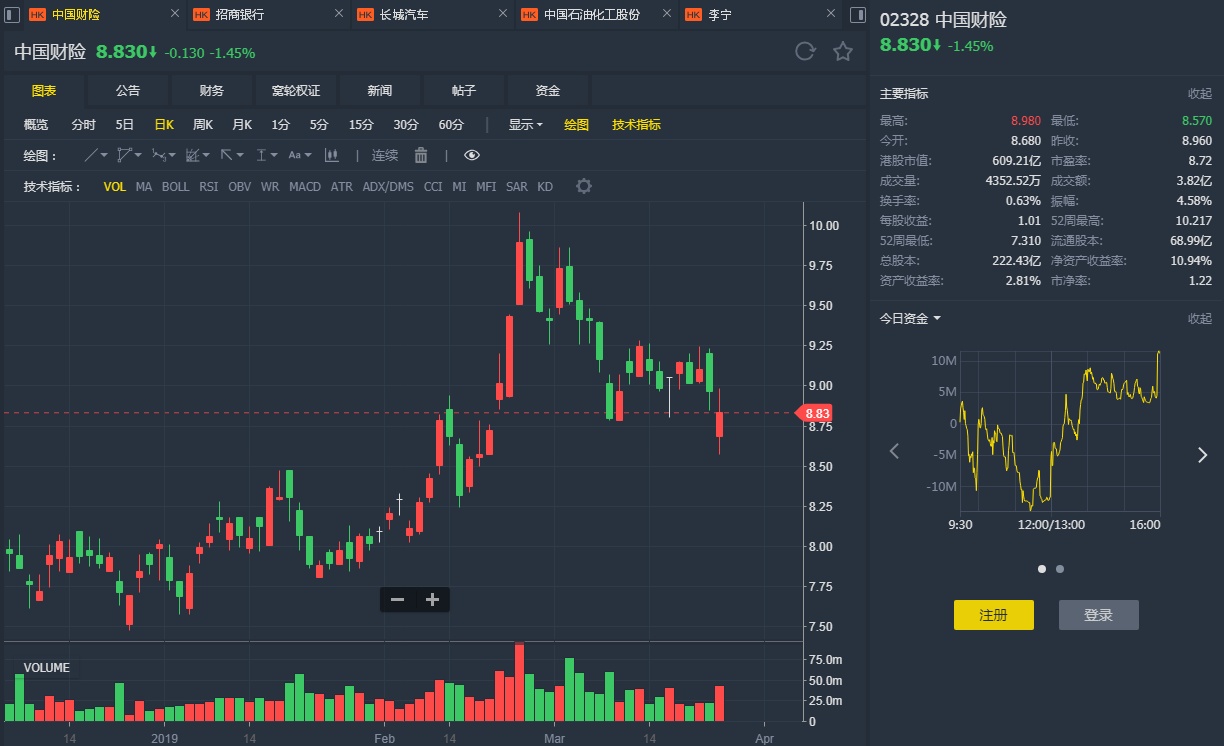Screen dimensions: 1224x746
Task: Add 中国财险 to favorites via star icon
Action: click(843, 52)
